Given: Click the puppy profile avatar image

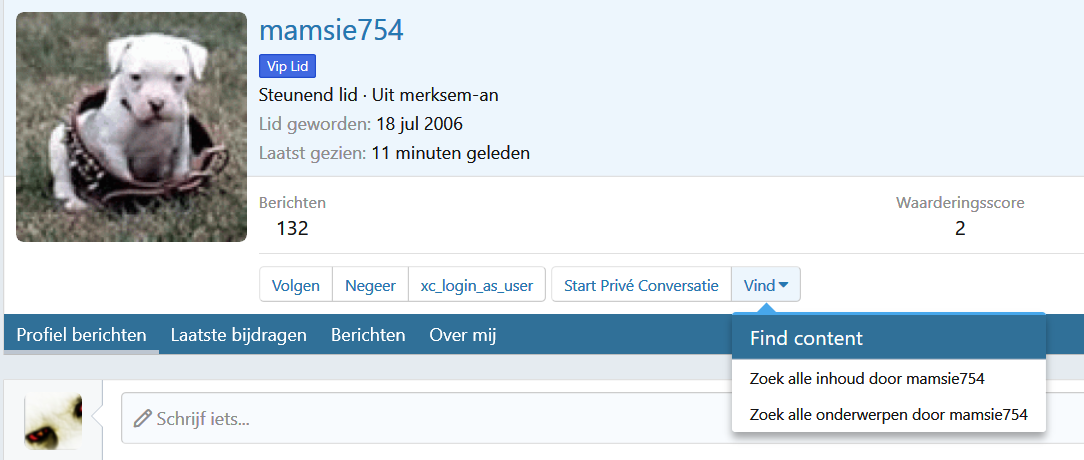Looking at the screenshot, I should pyautogui.click(x=131, y=127).
